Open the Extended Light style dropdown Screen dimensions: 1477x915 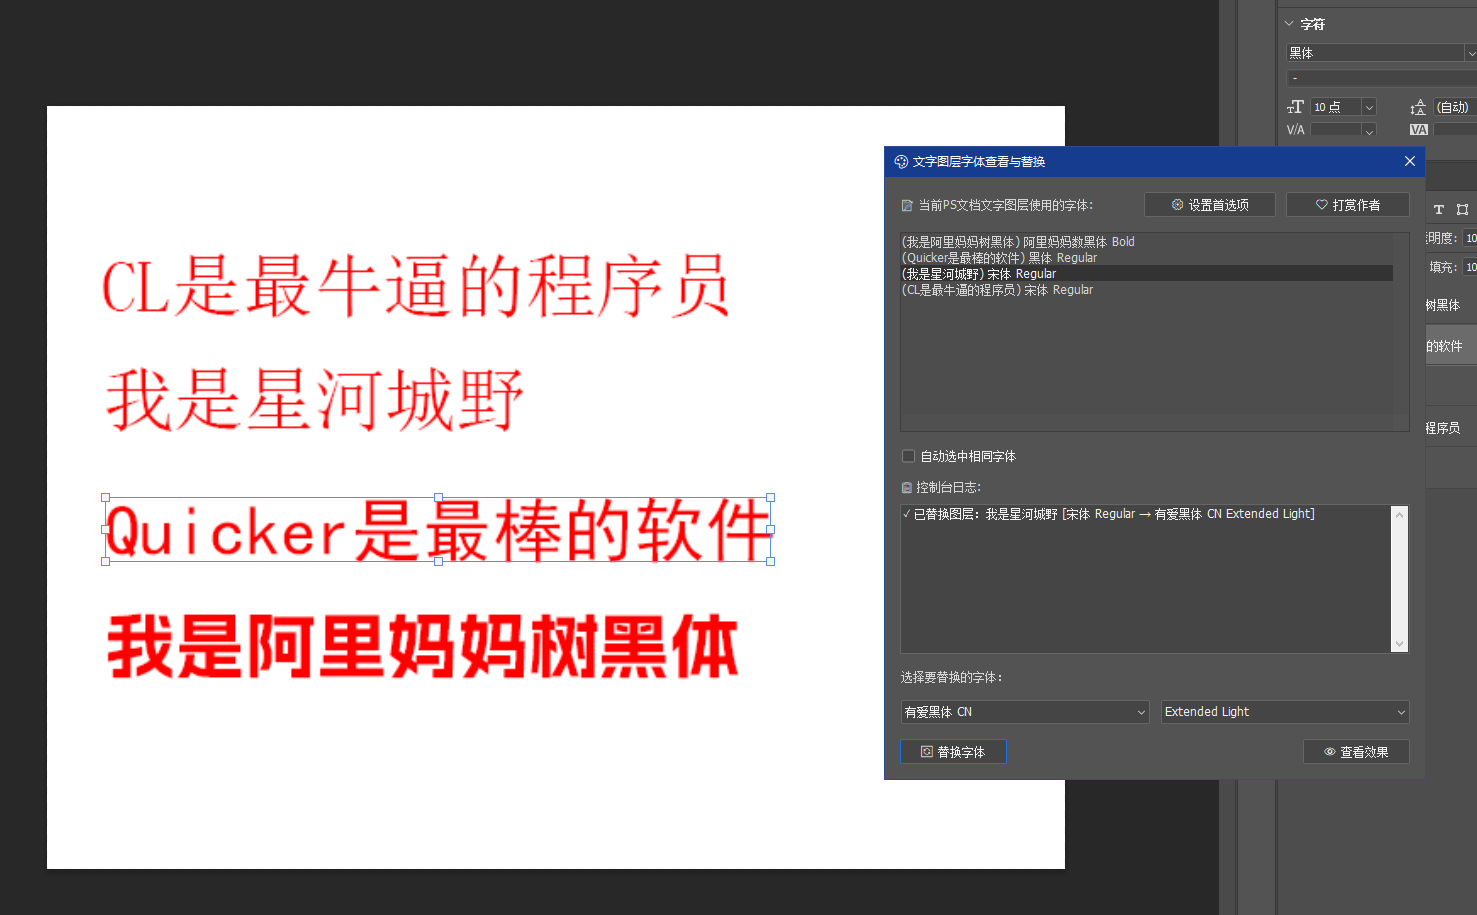pyautogui.click(x=1285, y=712)
